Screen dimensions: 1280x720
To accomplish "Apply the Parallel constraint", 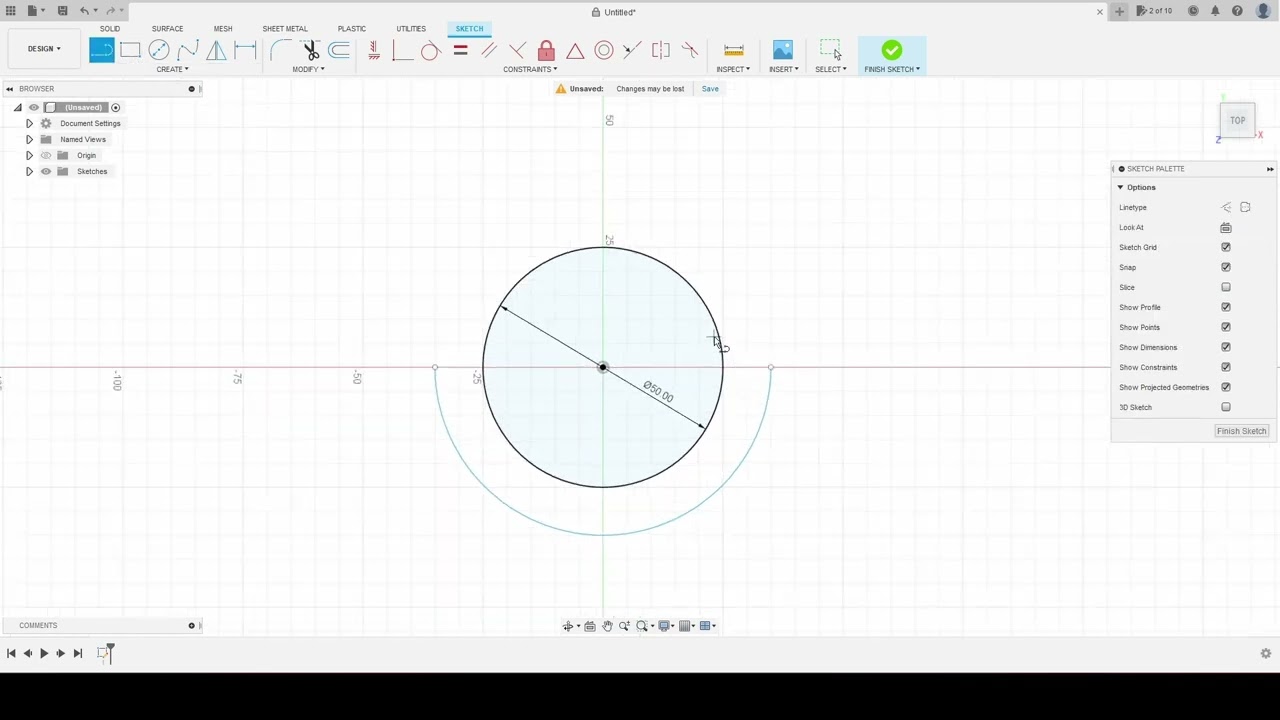I will 489,50.
